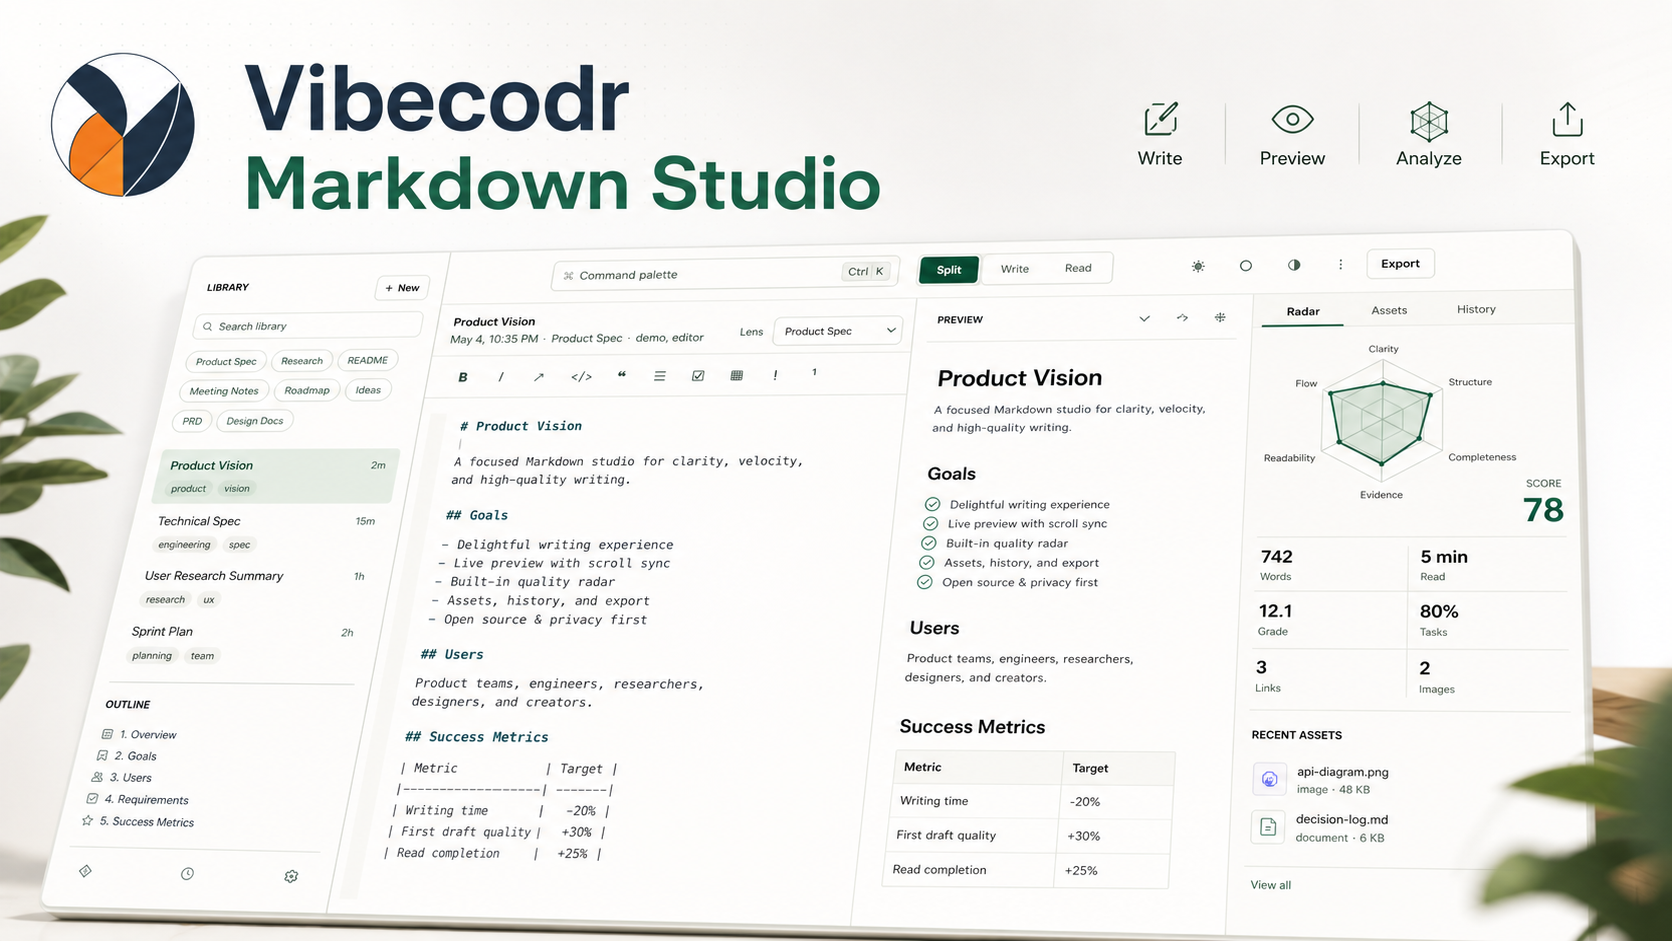Open settings gear at sidebar bottom
1672x941 pixels.
pyautogui.click(x=291, y=876)
